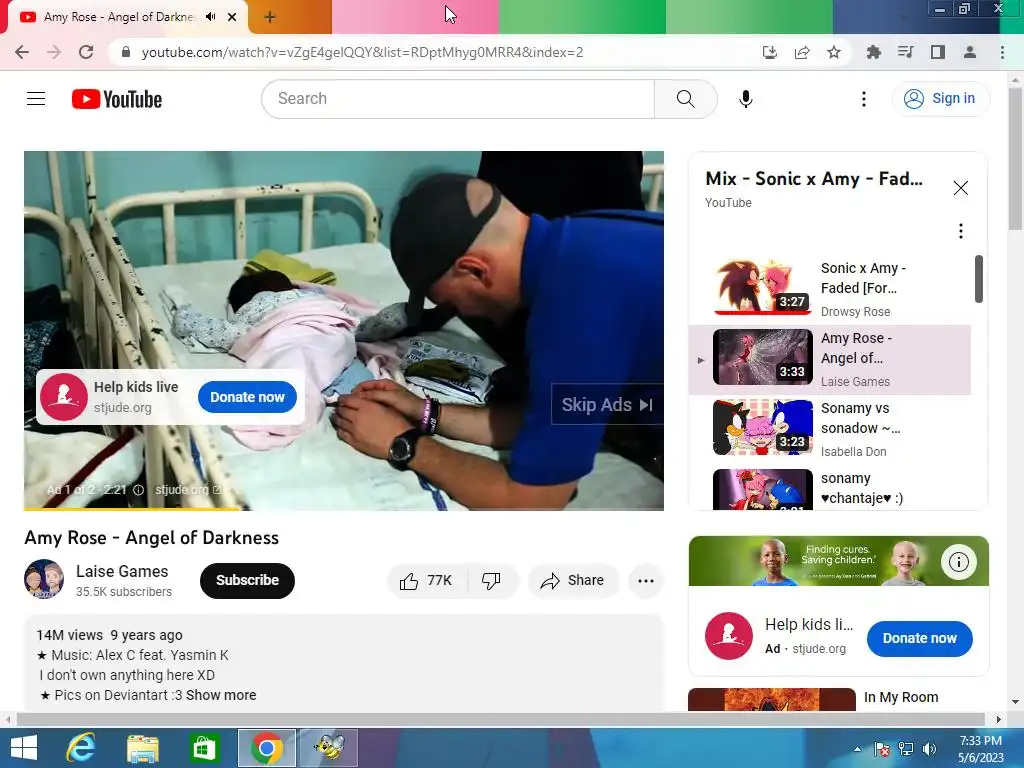Viewport: 1024px width, 768px height.
Task: Open Chrome three-dot menu
Action: pyautogui.click(x=1002, y=52)
